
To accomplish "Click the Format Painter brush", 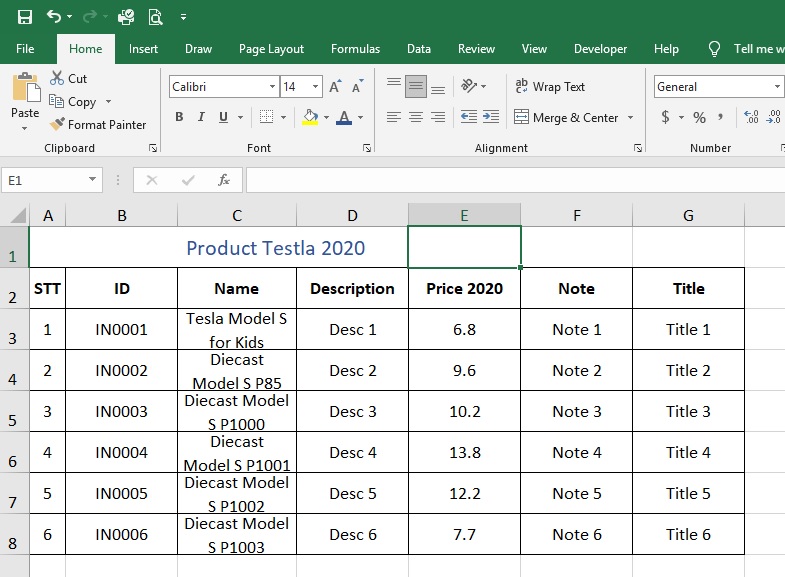I will pos(57,124).
